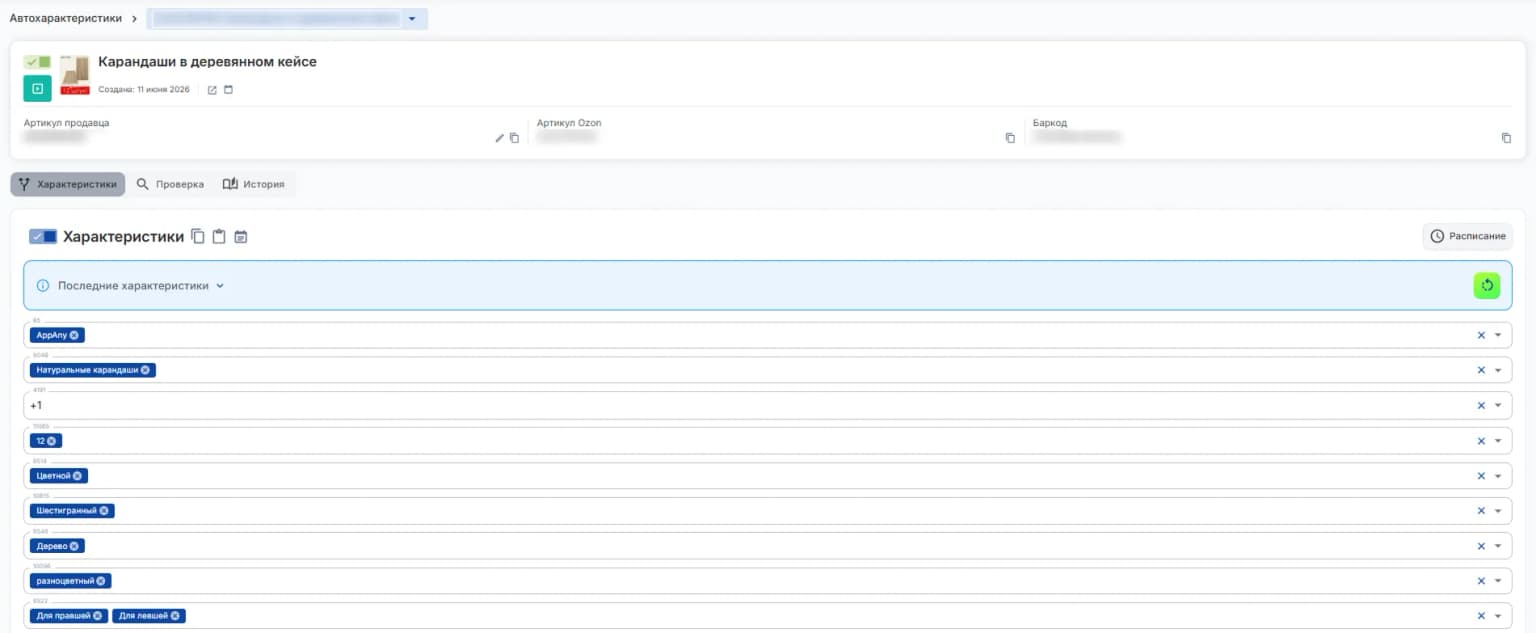Click the green refresh button
This screenshot has width=1536, height=633.
click(1487, 286)
